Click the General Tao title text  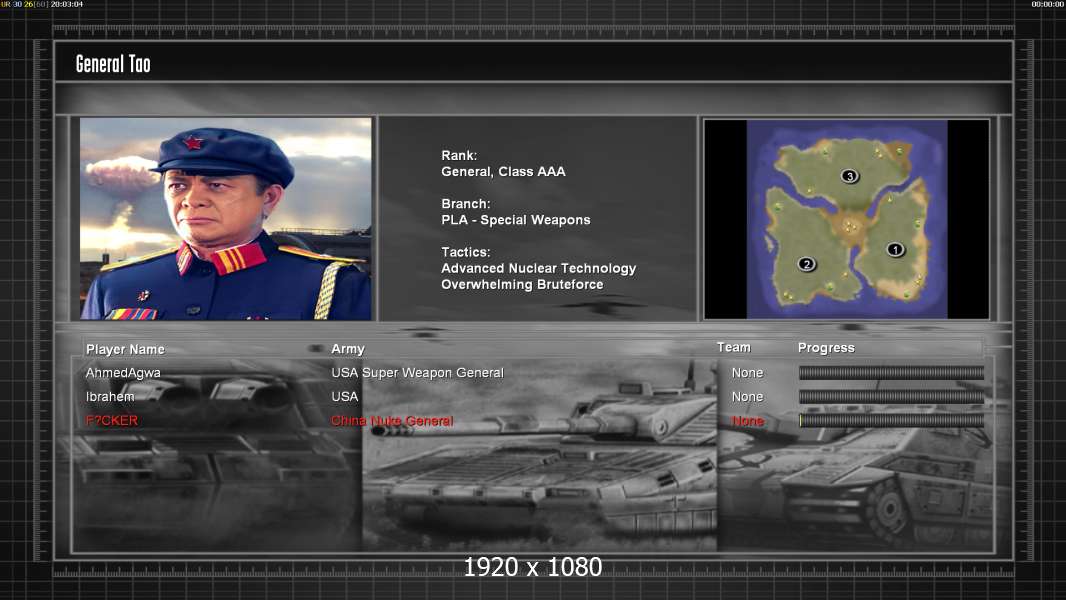click(x=113, y=64)
